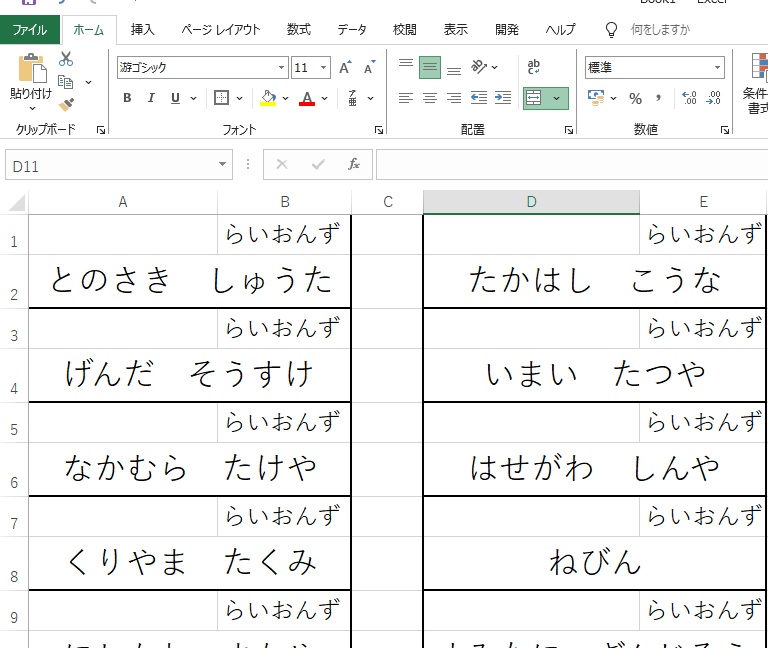This screenshot has width=768, height=648.
Task: Click the Enter checkmark in formula bar
Action: coord(318,165)
